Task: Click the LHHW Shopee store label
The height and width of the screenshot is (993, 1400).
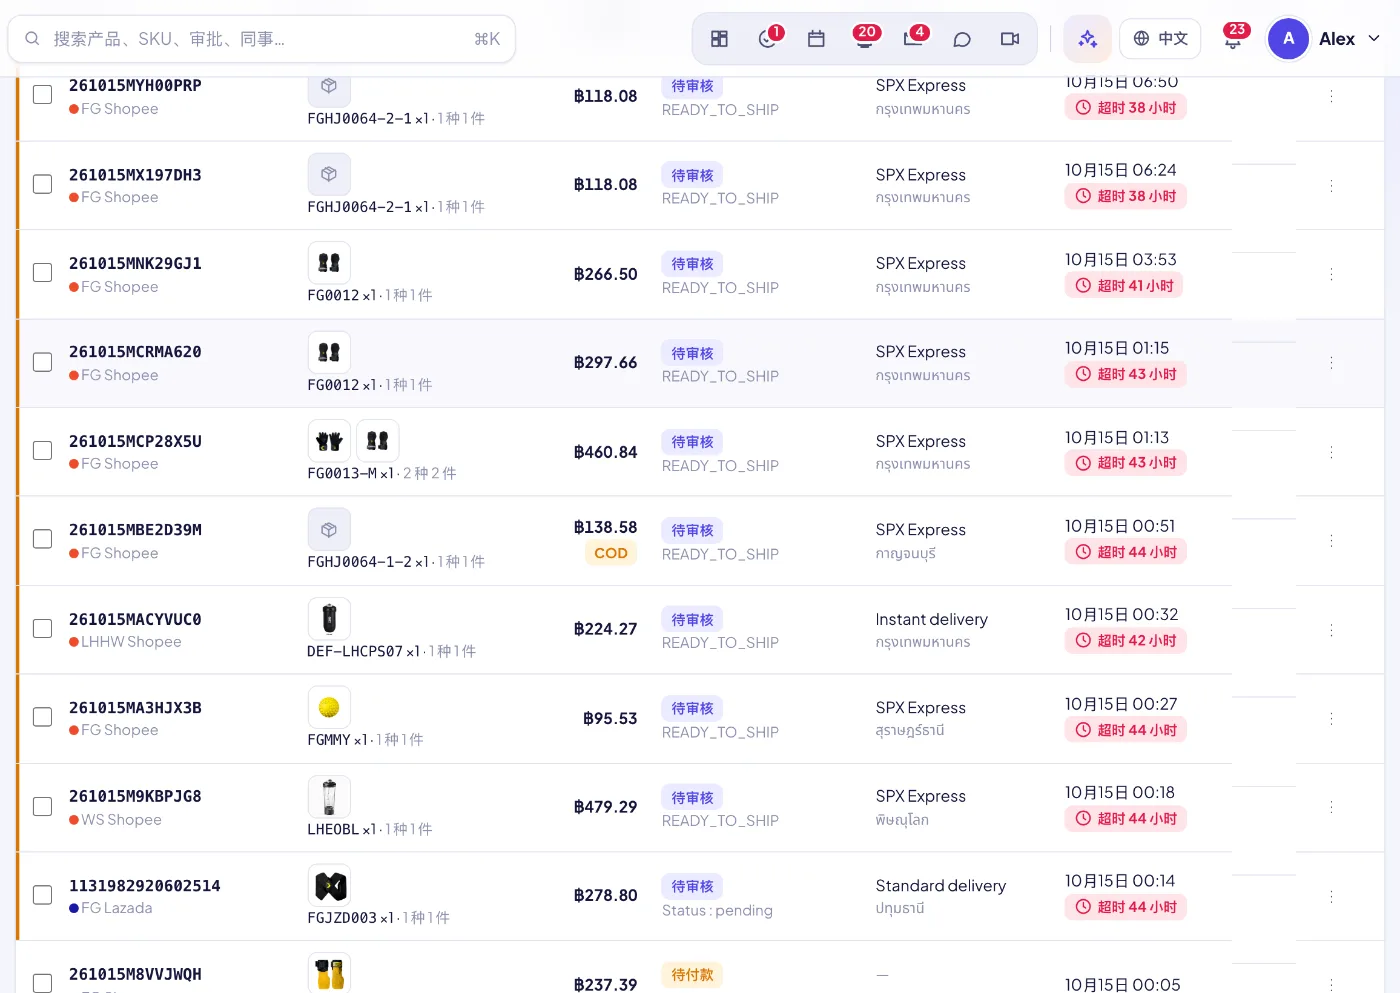Action: point(131,642)
